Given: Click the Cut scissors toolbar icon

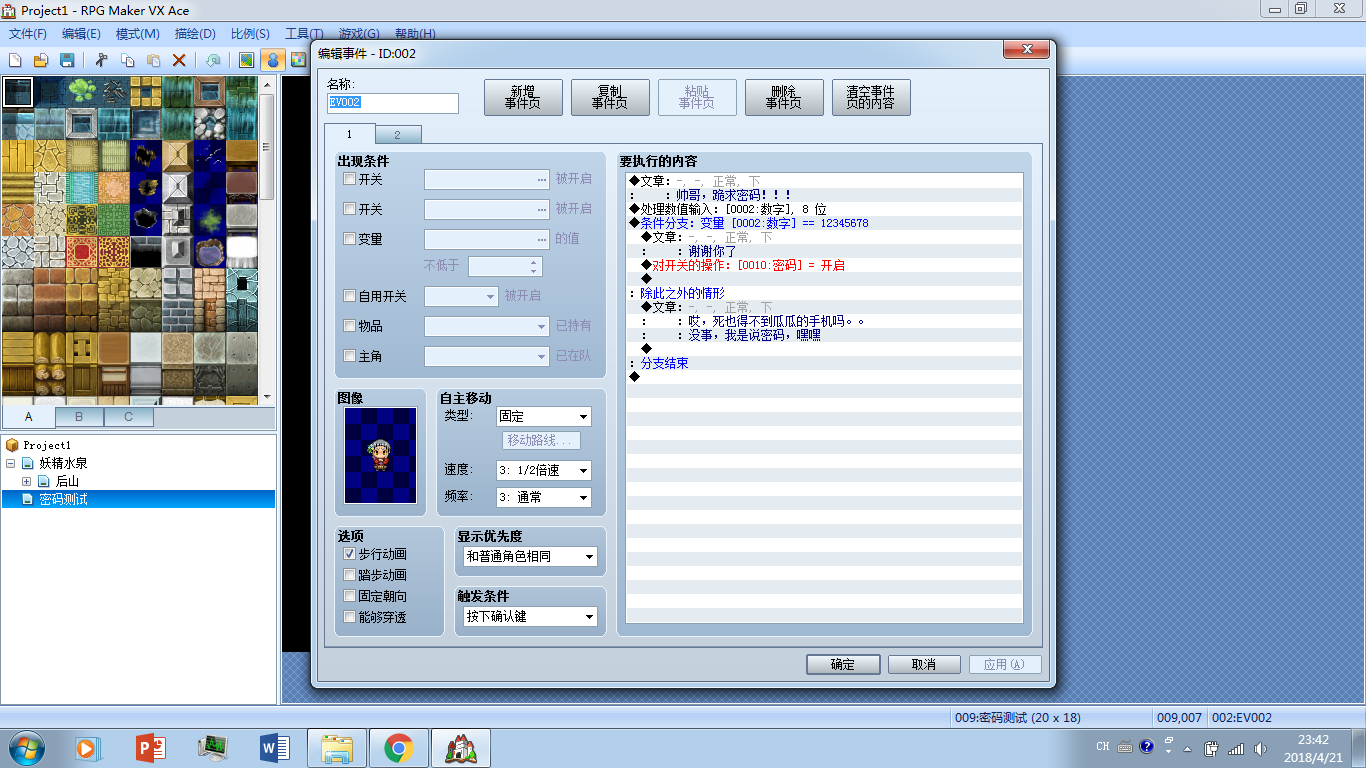Looking at the screenshot, I should tap(101, 60).
